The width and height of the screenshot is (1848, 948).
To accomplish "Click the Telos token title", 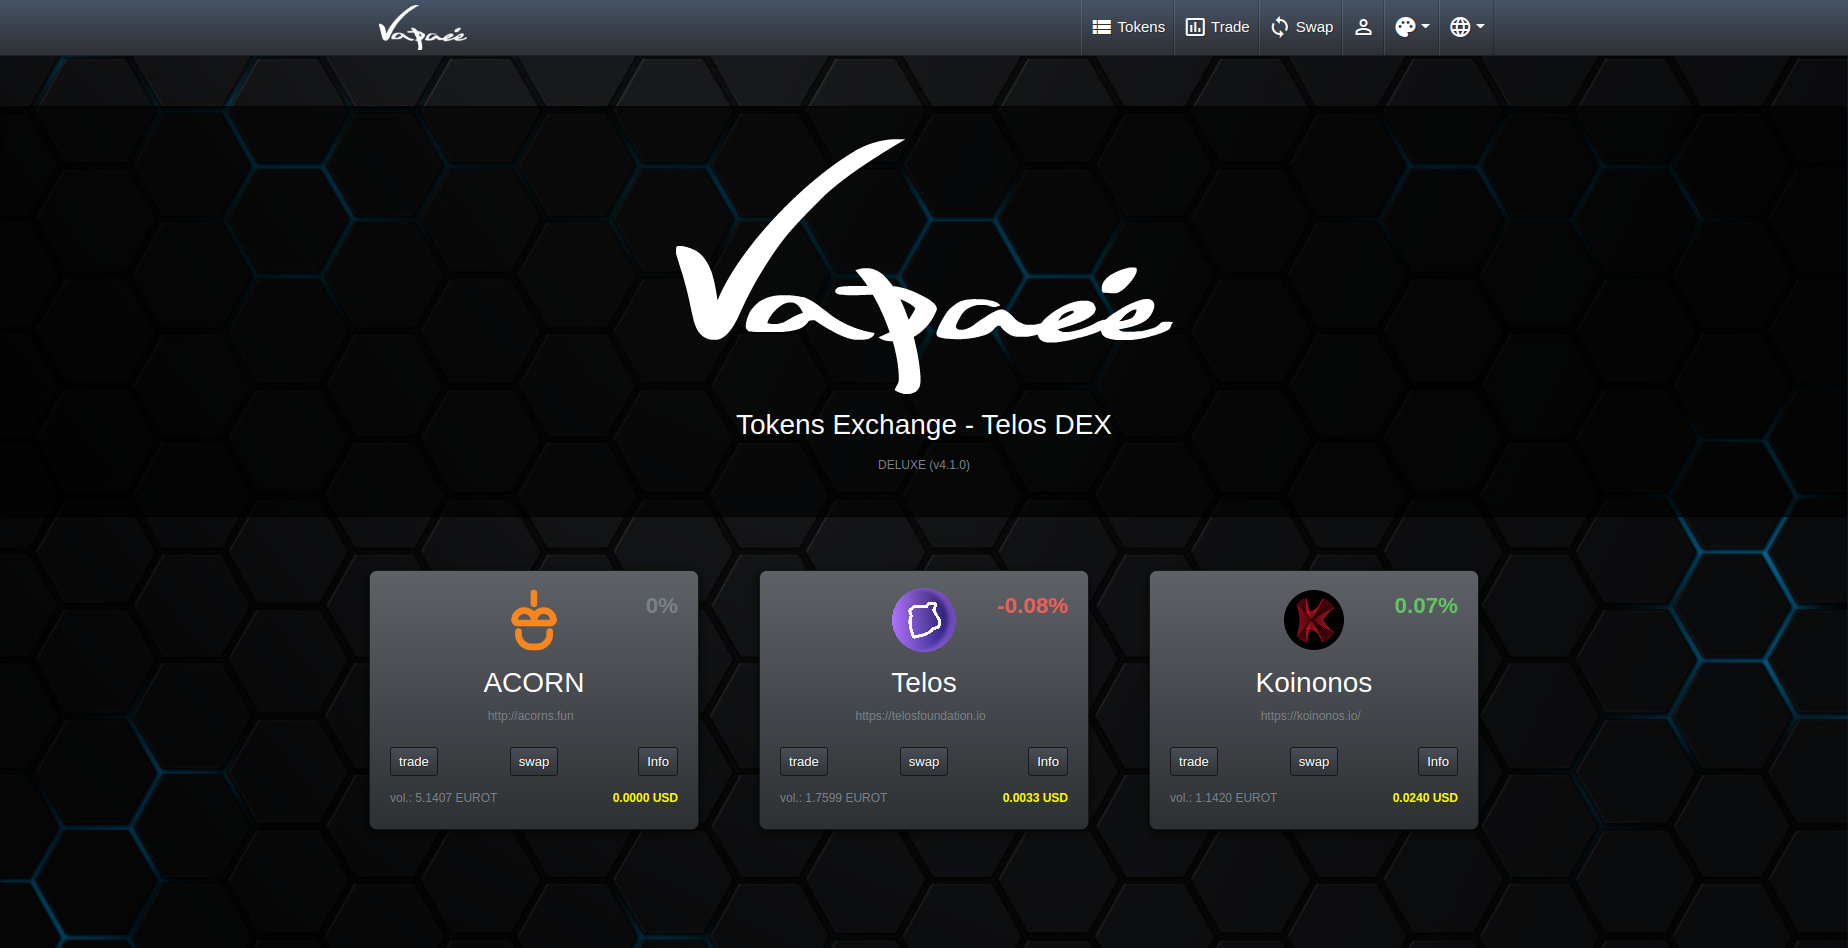I will 924,683.
